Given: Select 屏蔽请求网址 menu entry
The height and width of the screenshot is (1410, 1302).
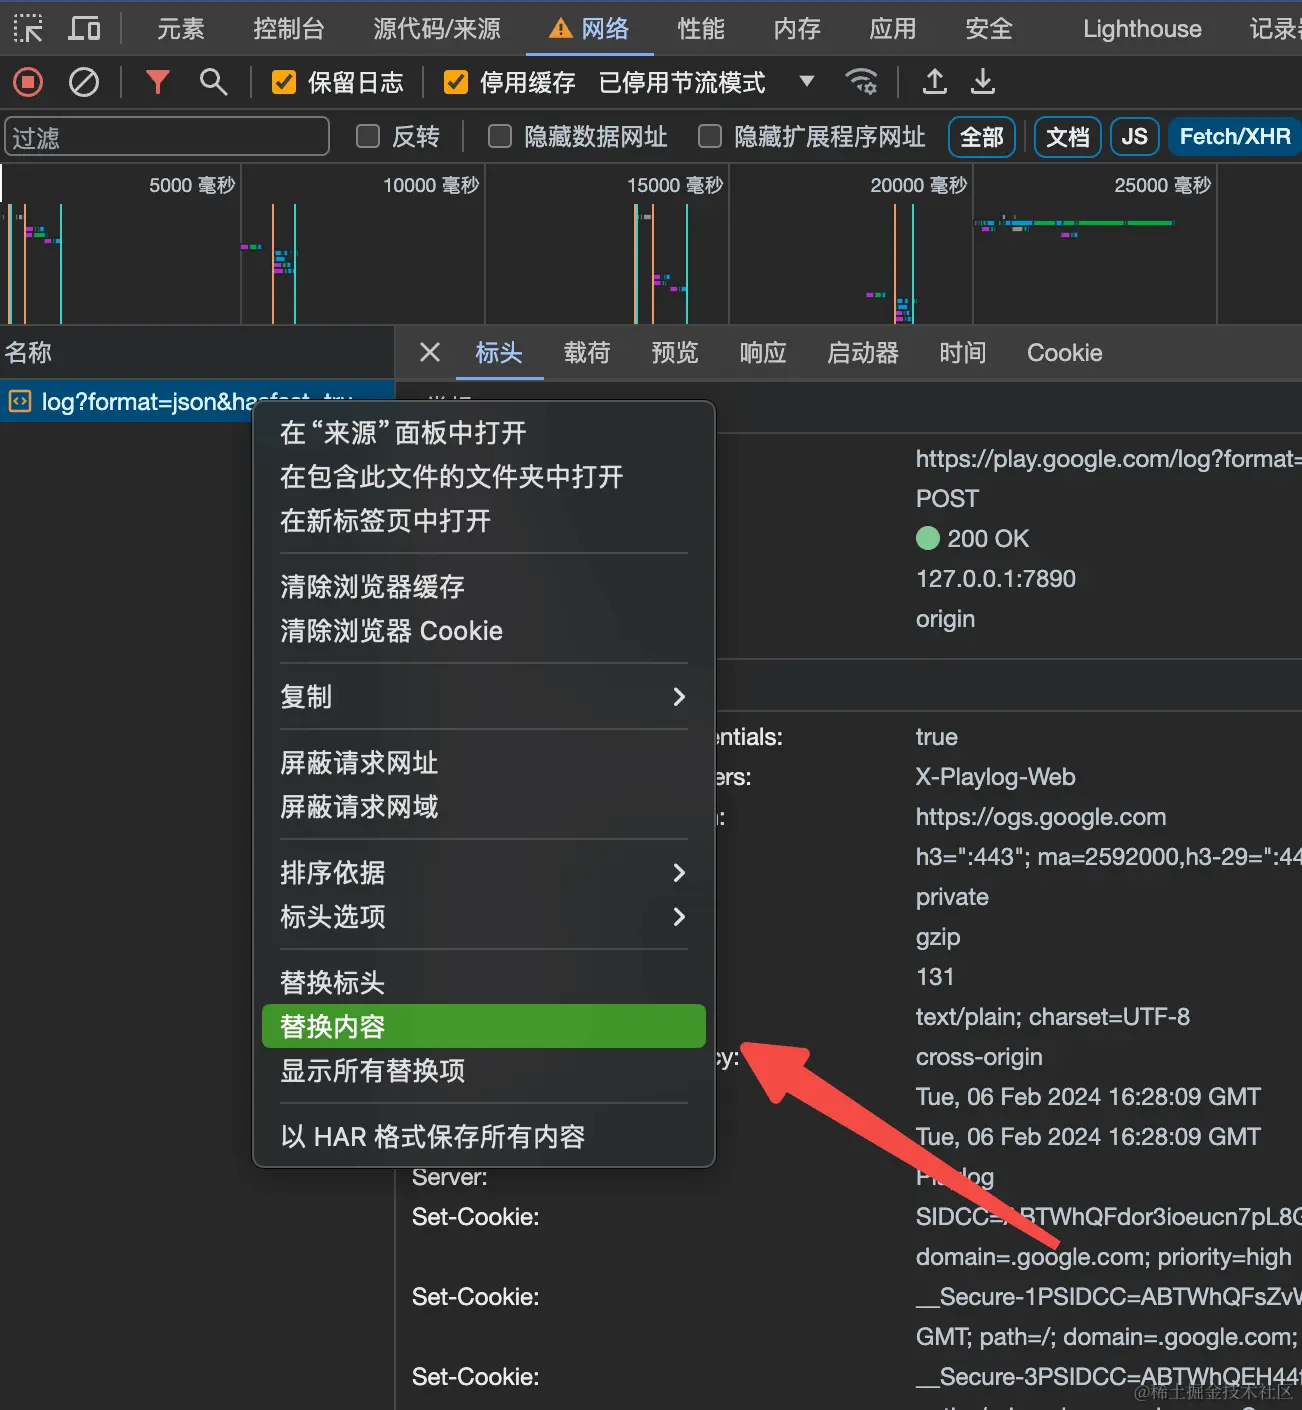Looking at the screenshot, I should coord(484,763).
